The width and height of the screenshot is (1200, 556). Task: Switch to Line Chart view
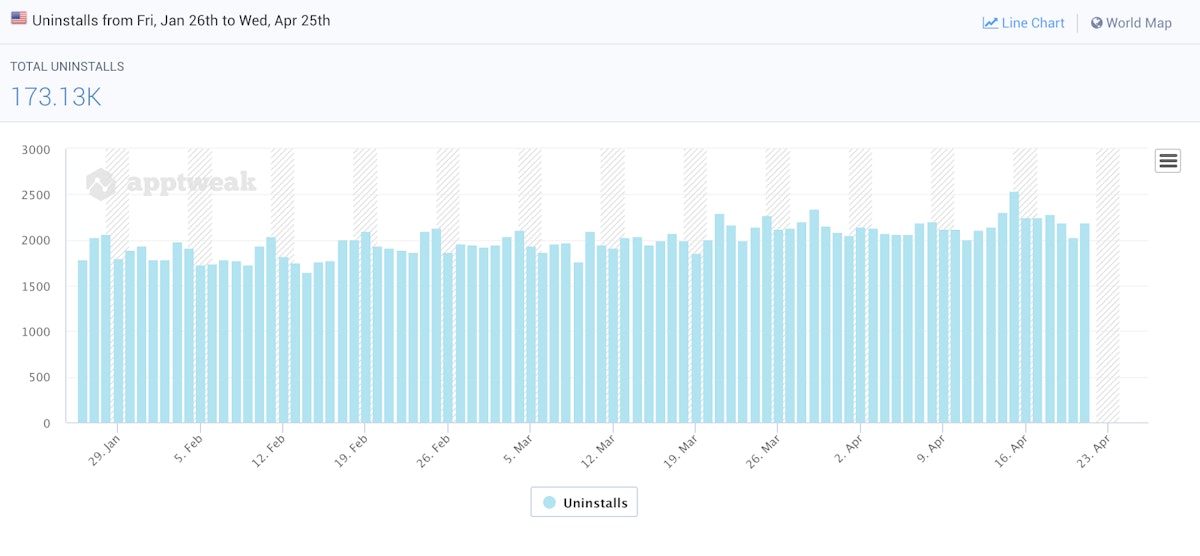[1032, 23]
